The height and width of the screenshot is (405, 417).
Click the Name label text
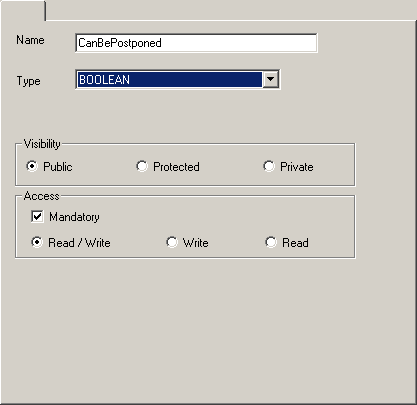(x=30, y=40)
